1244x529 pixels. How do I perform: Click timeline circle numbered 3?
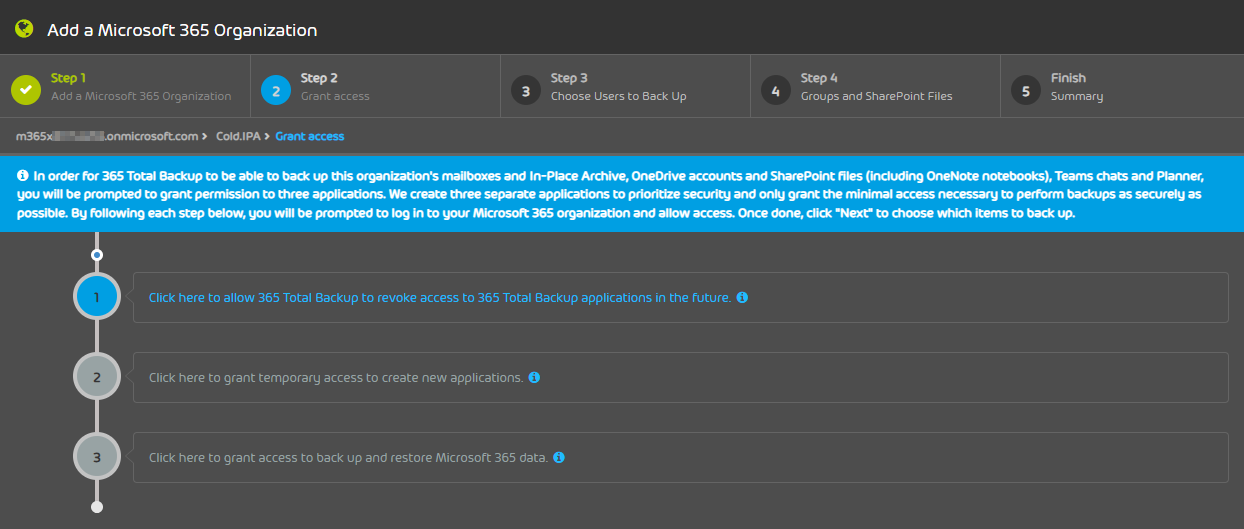point(97,457)
